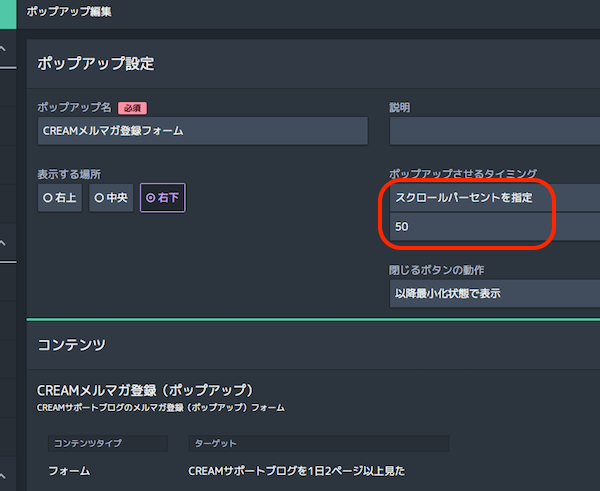This screenshot has height=491, width=600.
Task: Click the scroll percent field showing 50
Action: pos(495,227)
